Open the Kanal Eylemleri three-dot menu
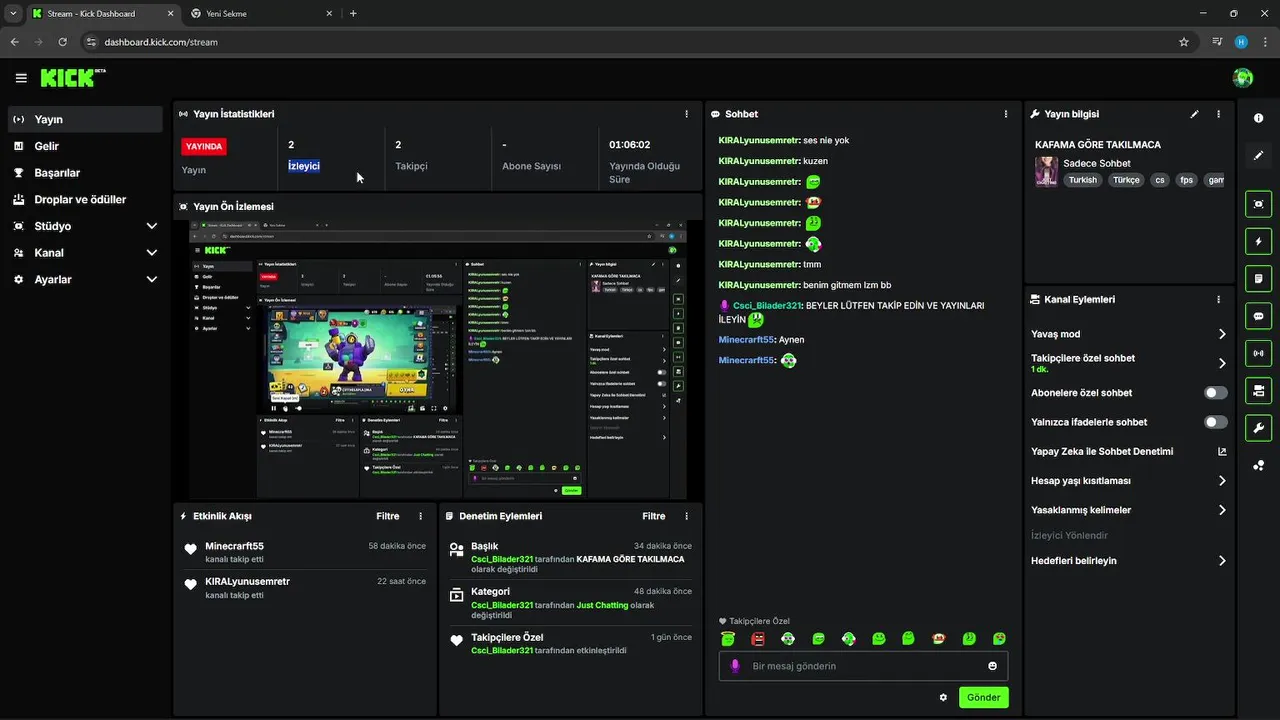The height and width of the screenshot is (720, 1280). [1218, 299]
